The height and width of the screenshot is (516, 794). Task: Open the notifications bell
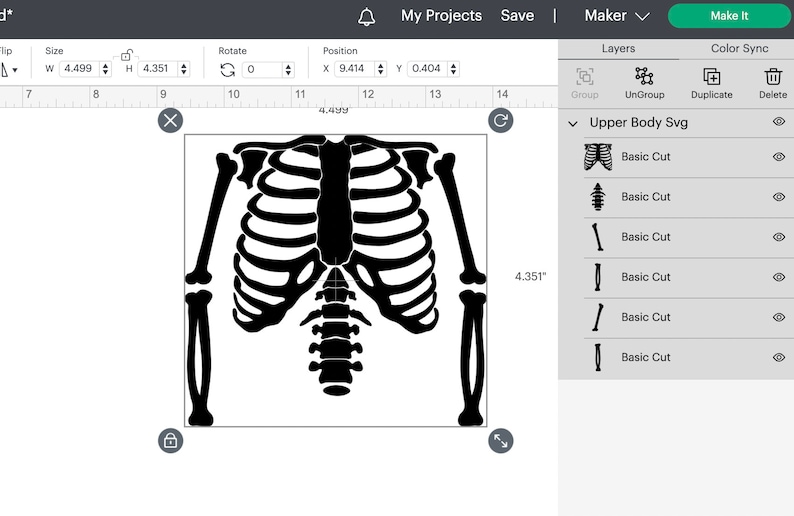[367, 17]
